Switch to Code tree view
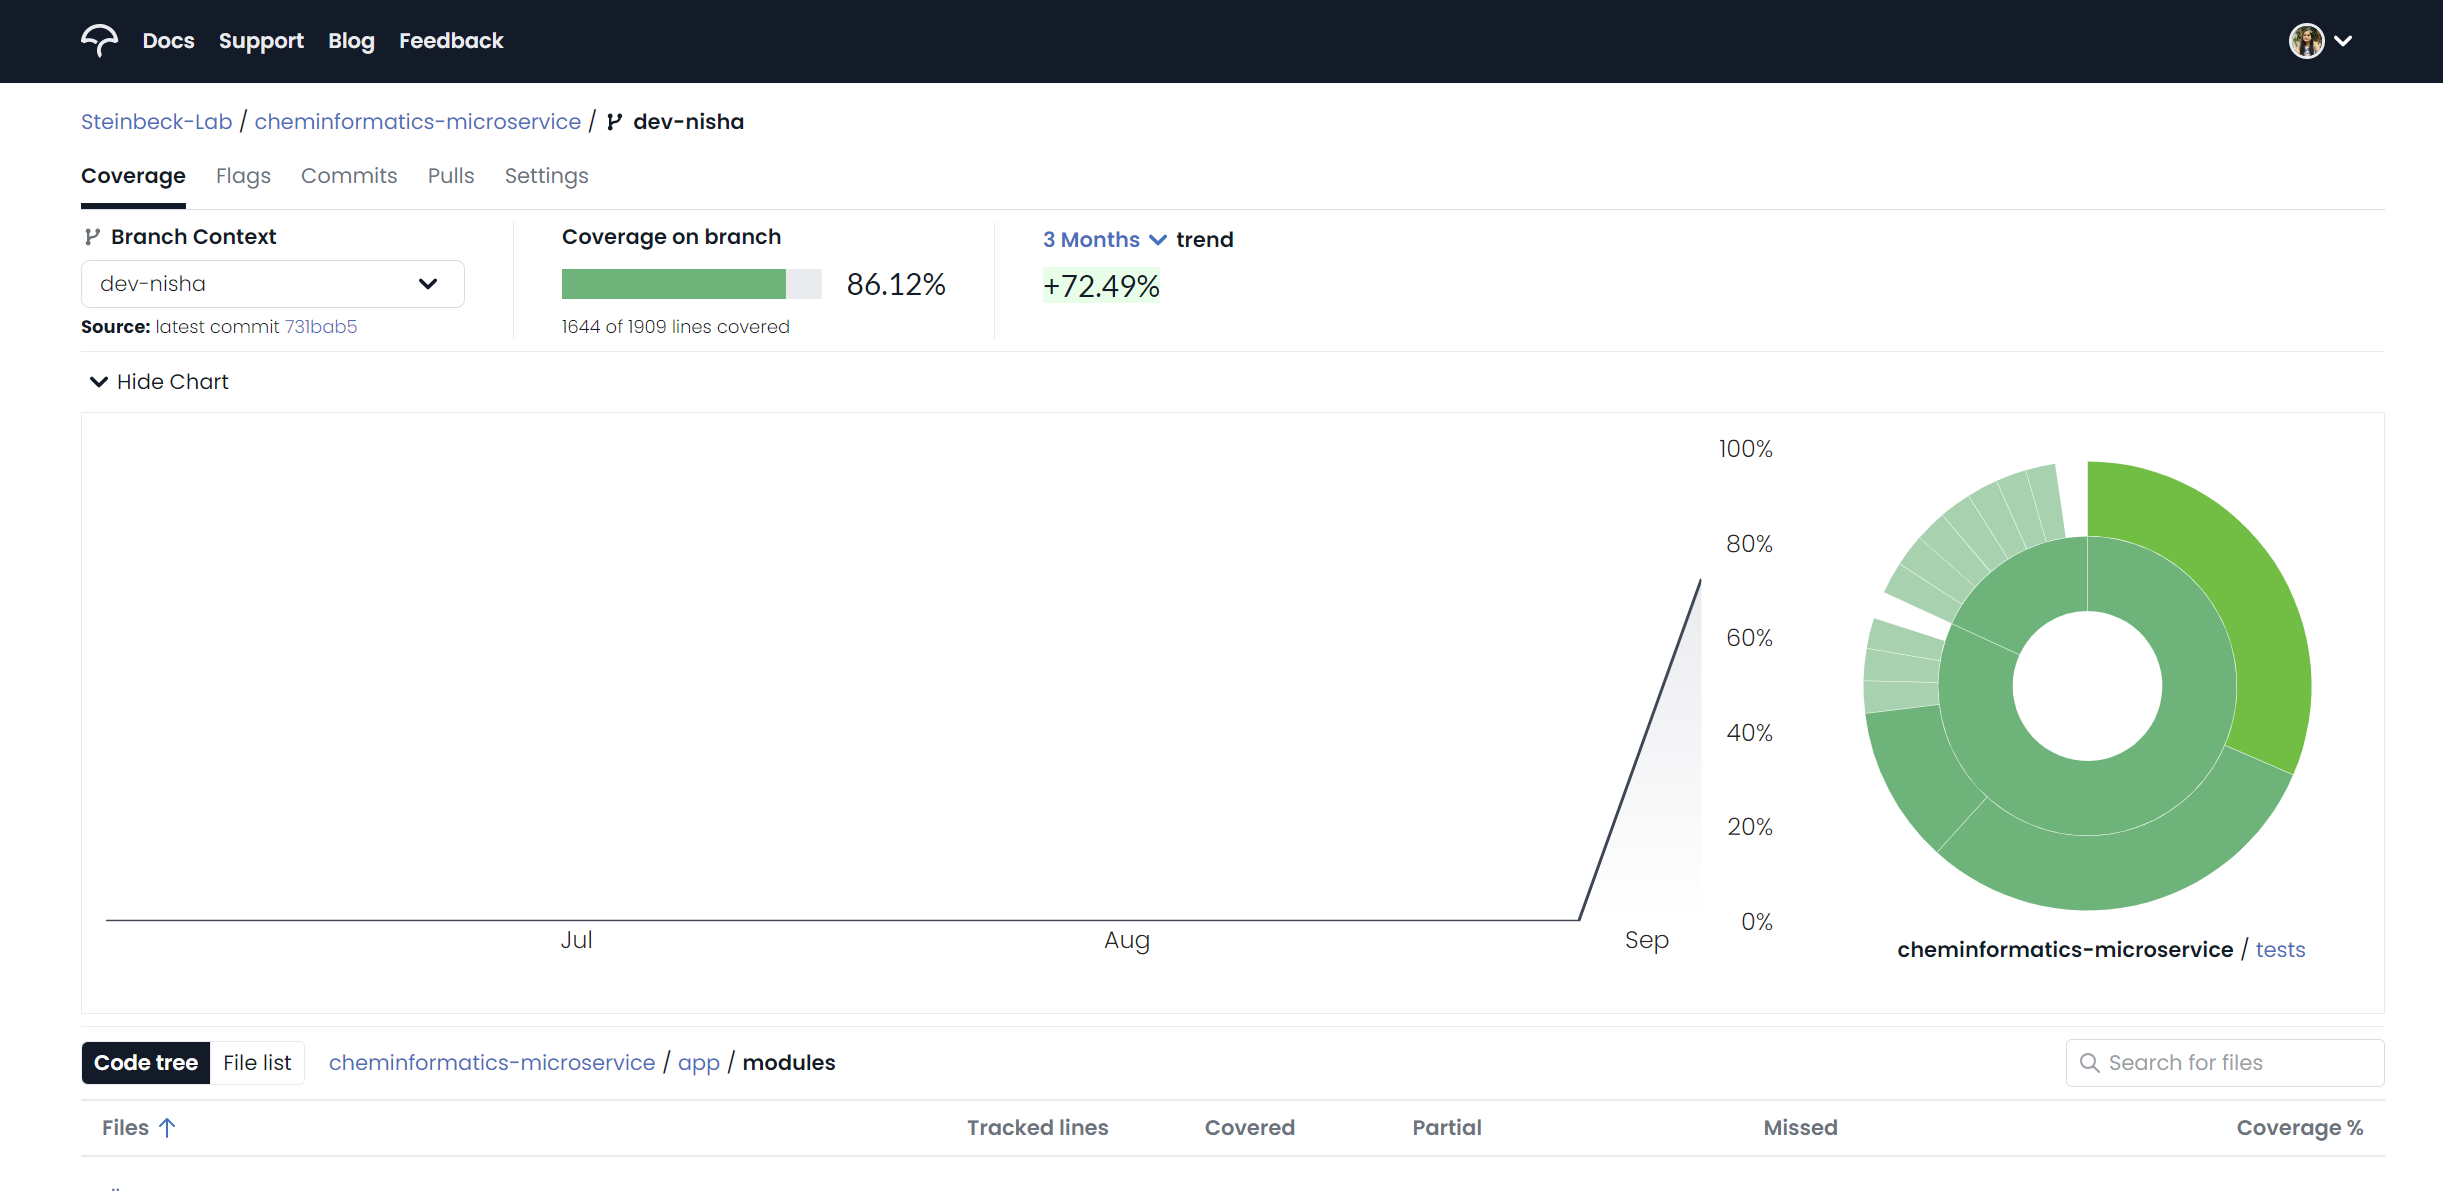 pos(146,1063)
